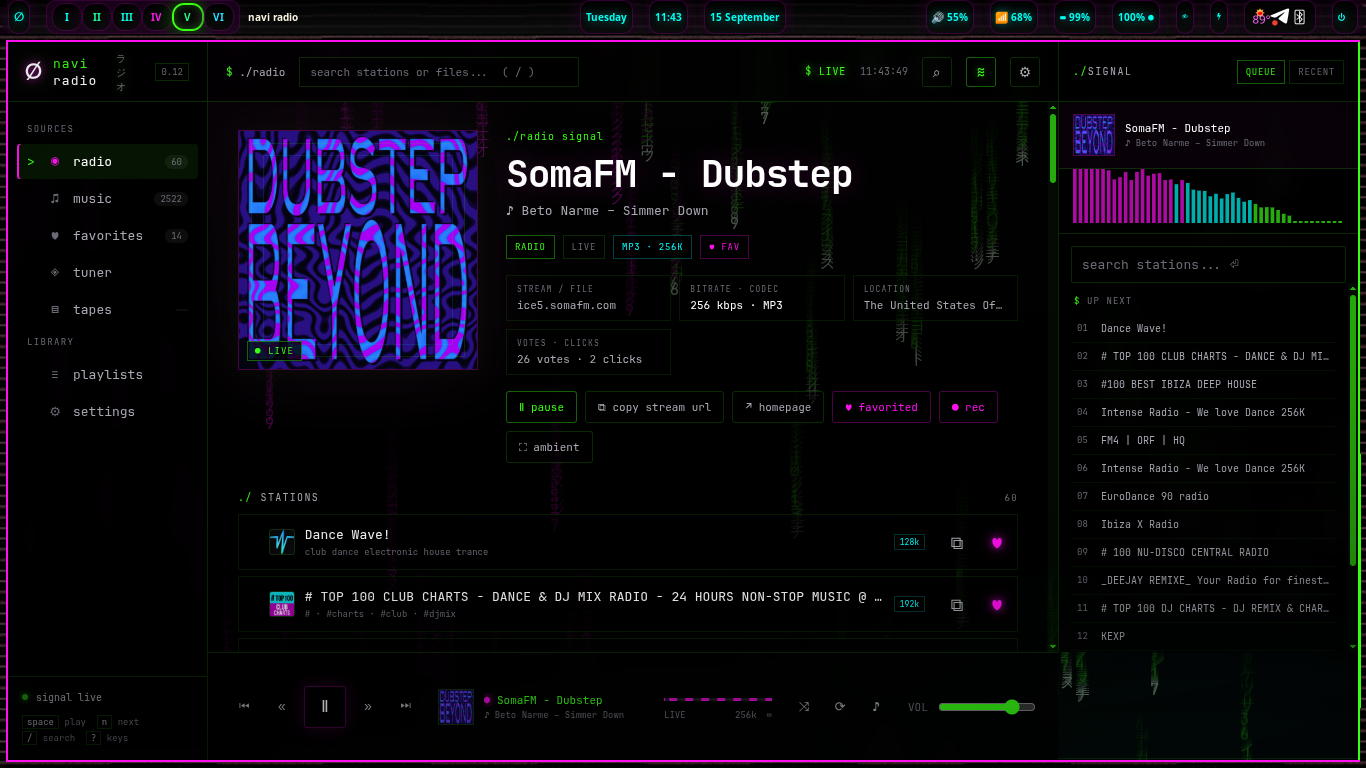The image size is (1366, 768).
Task: Switch to the RECENT tab
Action: pos(1316,72)
